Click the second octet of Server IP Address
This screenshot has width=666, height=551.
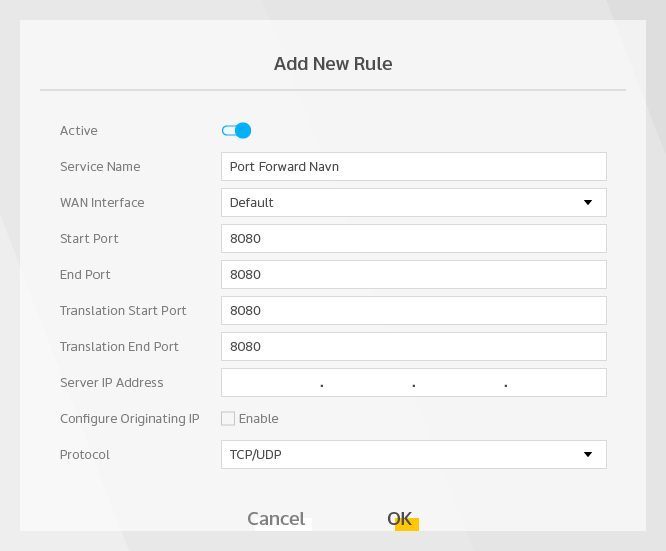(367, 383)
